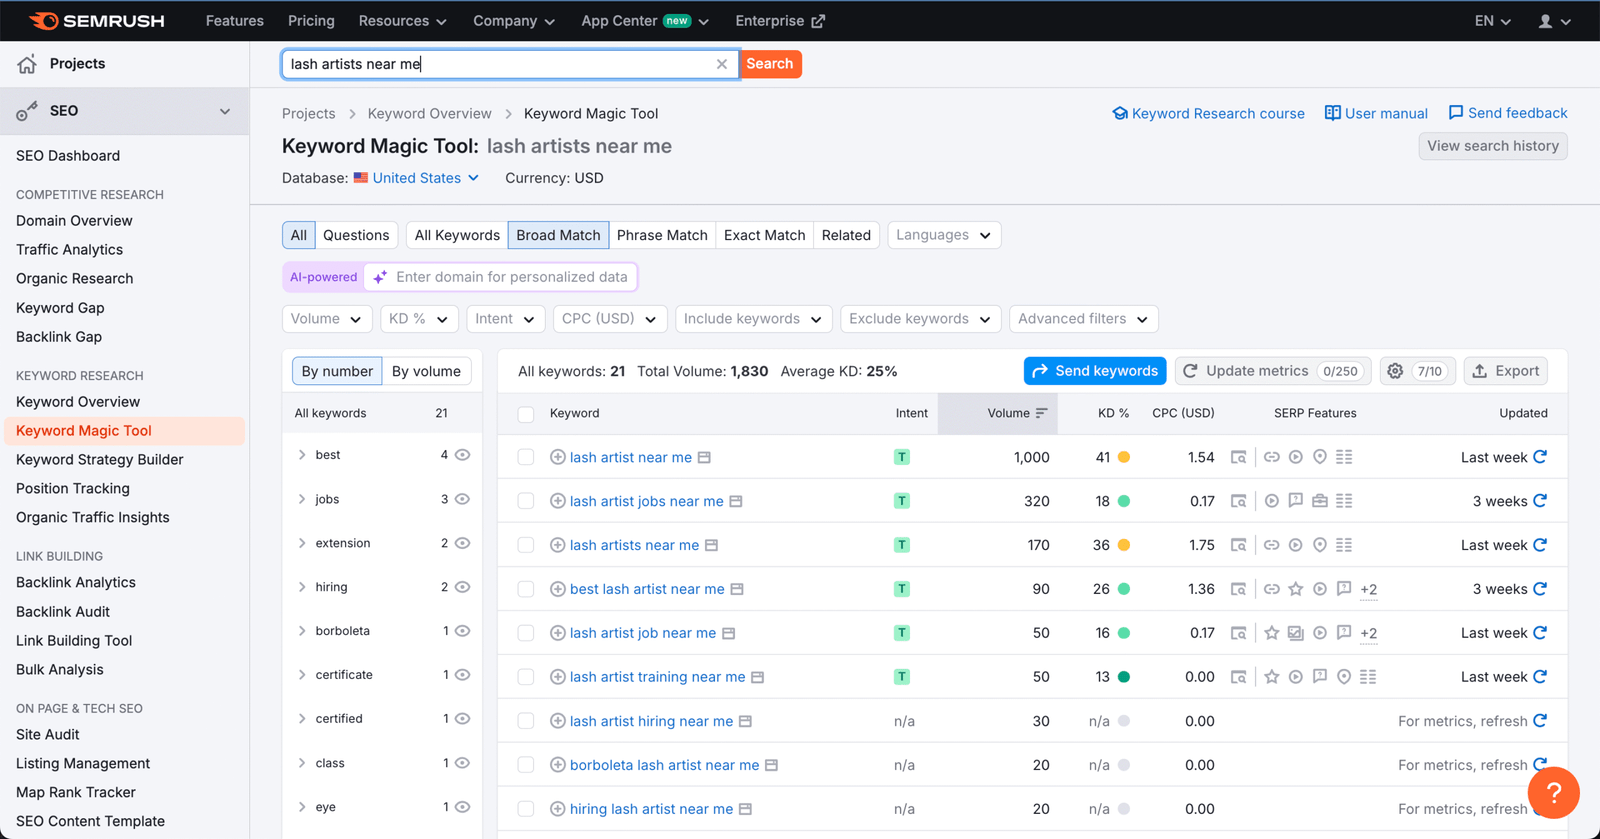Select the Questions tab
This screenshot has width=1600, height=839.
tap(356, 235)
